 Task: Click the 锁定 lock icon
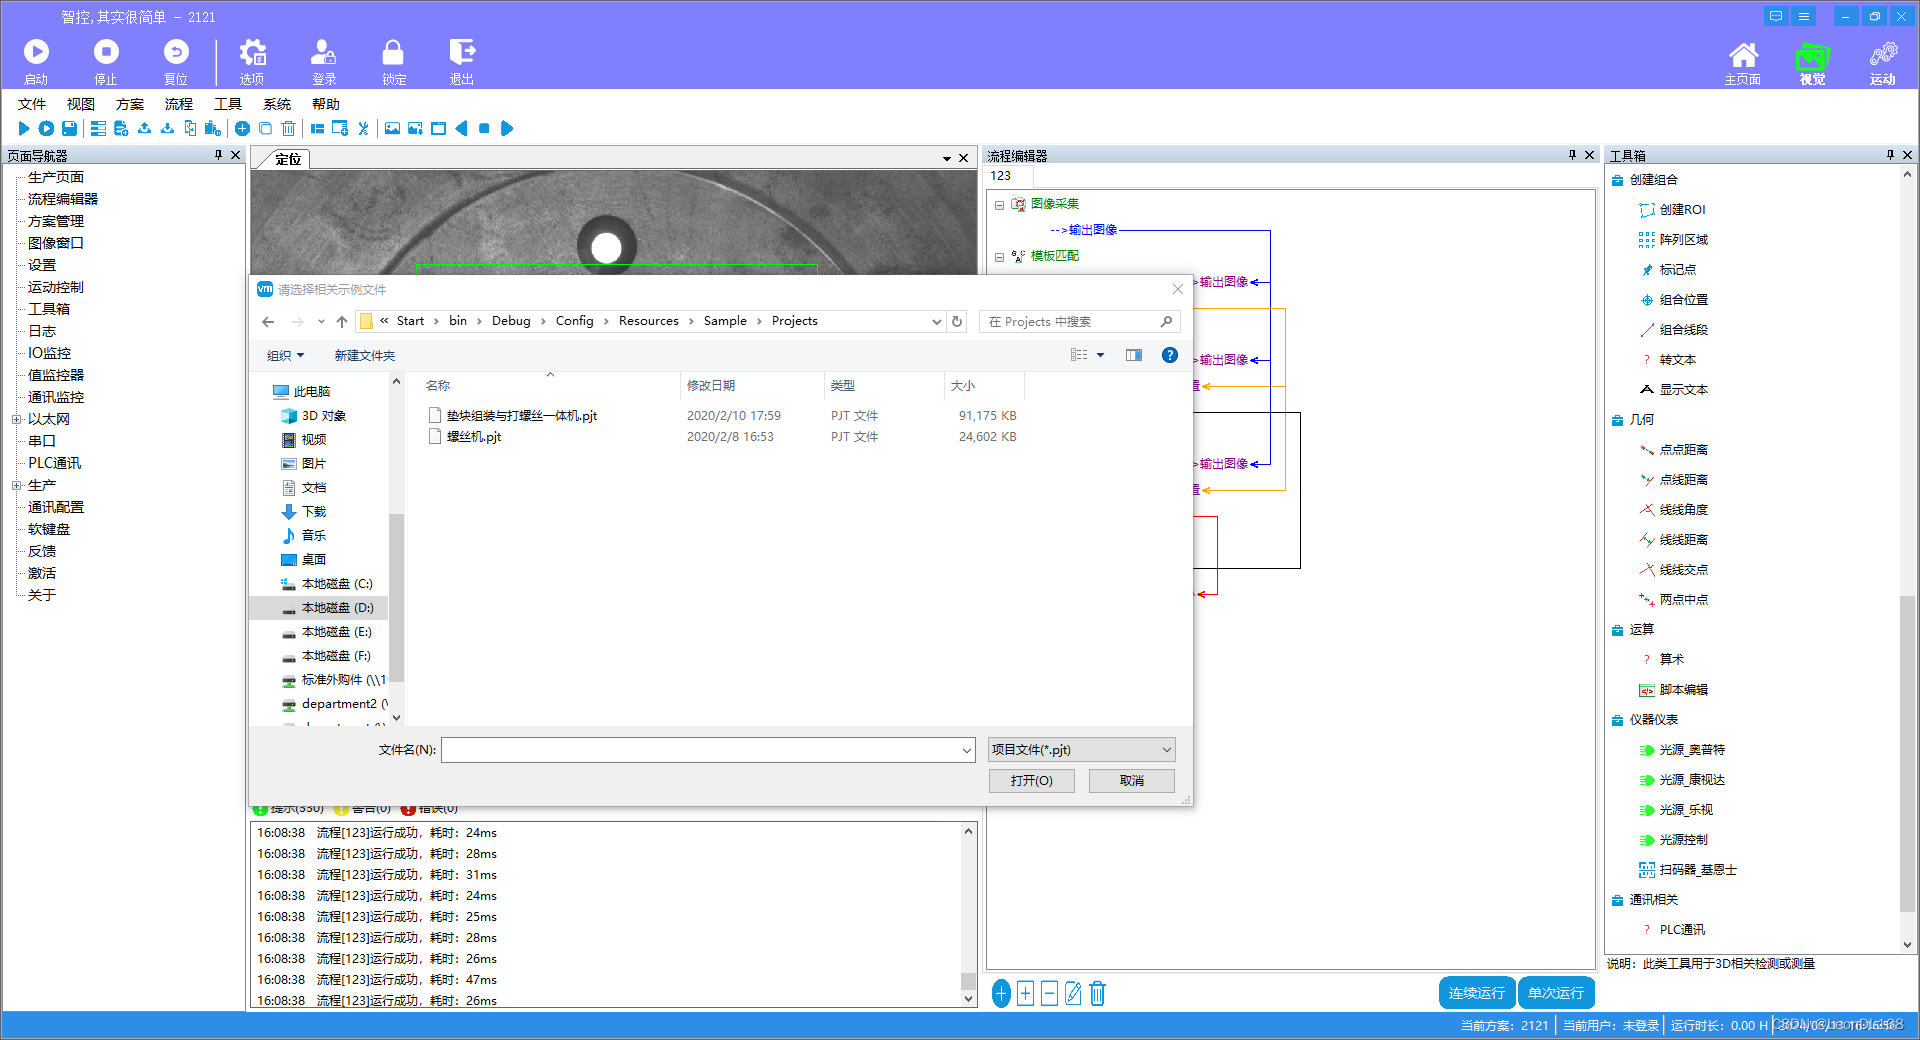(x=392, y=51)
